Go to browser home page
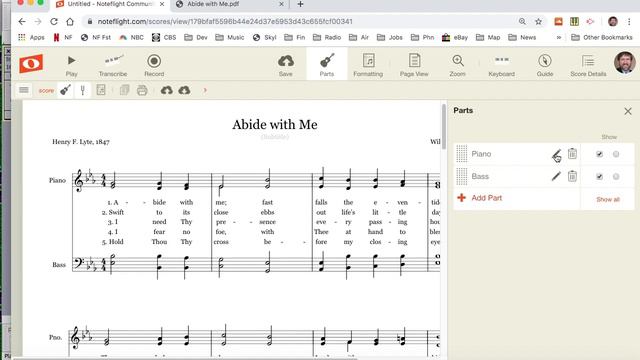 (x=70, y=22)
